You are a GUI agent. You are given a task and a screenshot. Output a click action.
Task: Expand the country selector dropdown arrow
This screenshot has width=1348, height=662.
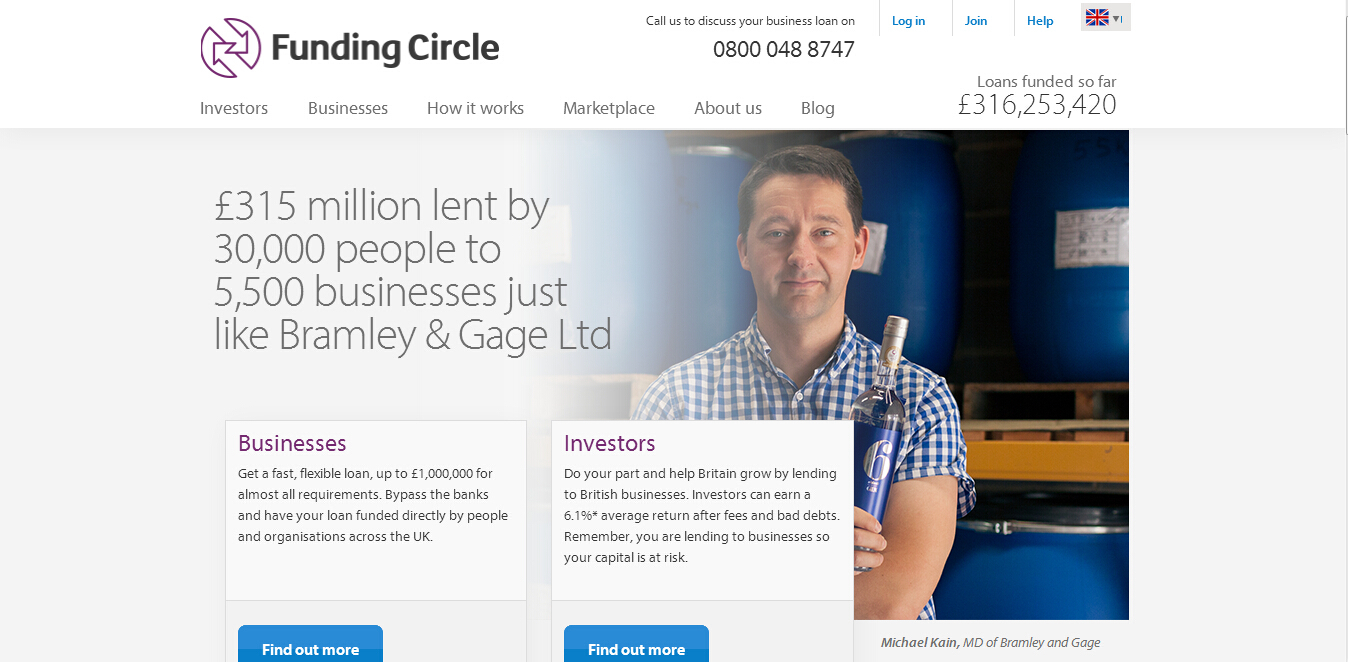[x=1117, y=18]
